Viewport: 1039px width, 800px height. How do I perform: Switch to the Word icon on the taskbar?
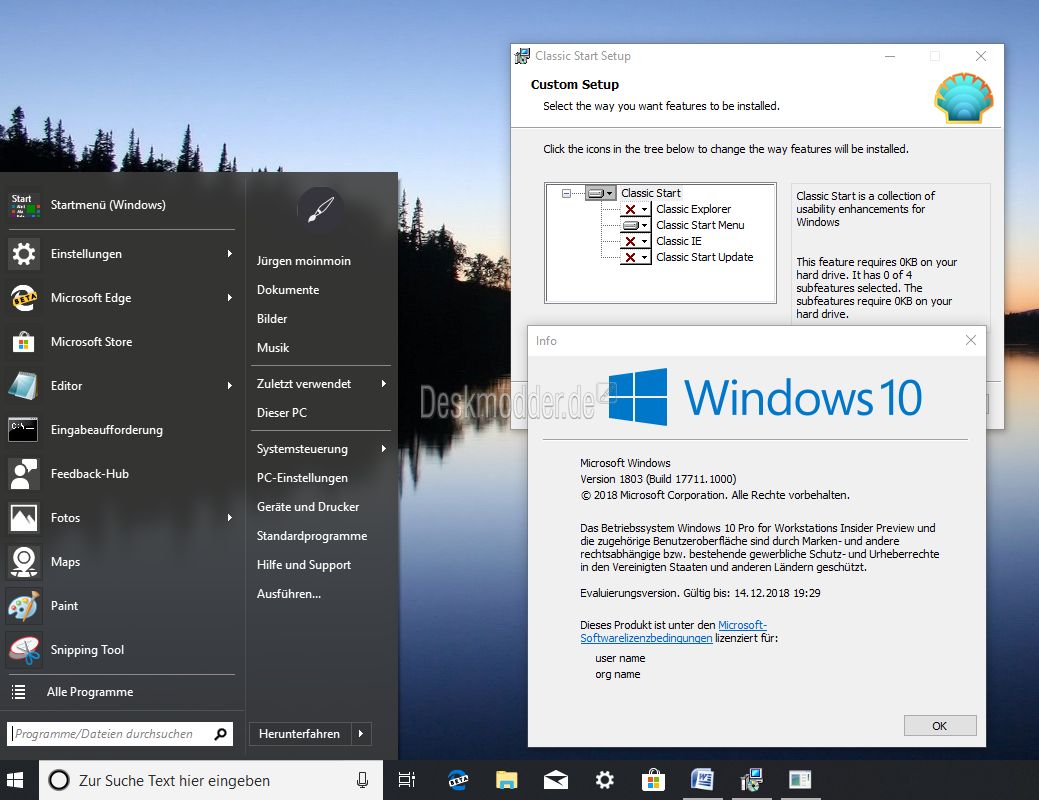tap(702, 780)
